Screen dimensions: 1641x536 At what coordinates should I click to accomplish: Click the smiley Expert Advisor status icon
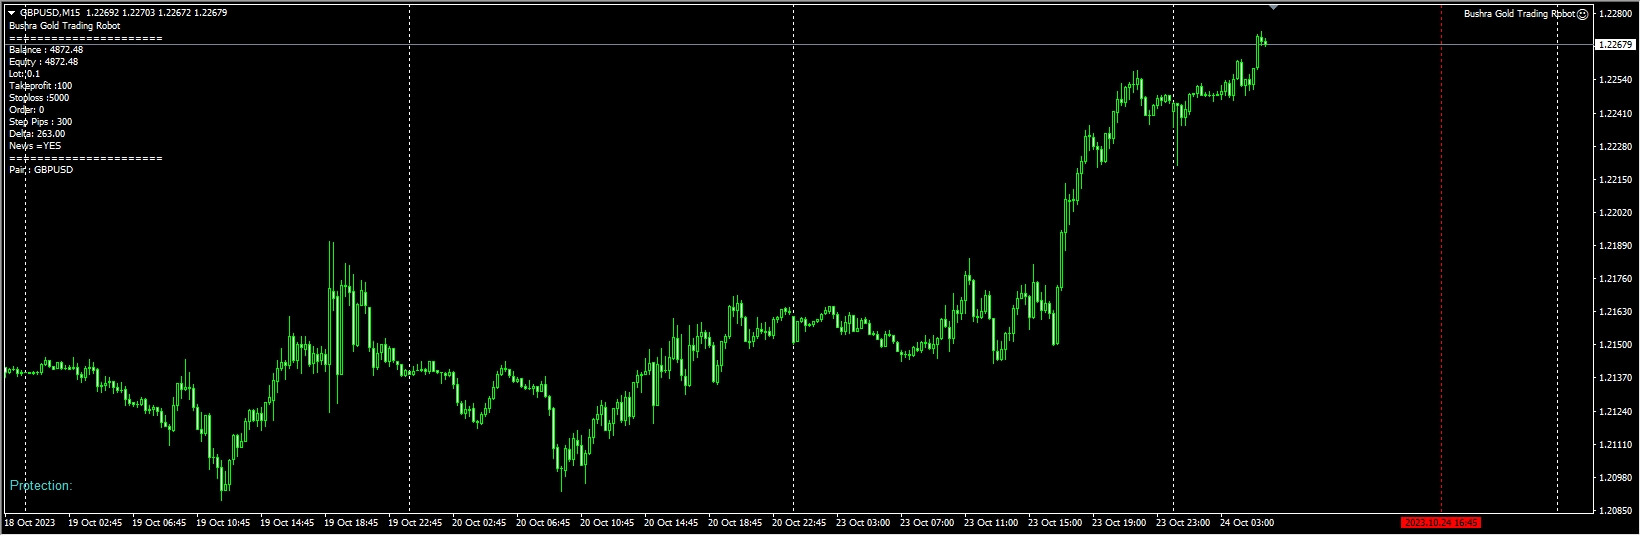[x=1583, y=14]
